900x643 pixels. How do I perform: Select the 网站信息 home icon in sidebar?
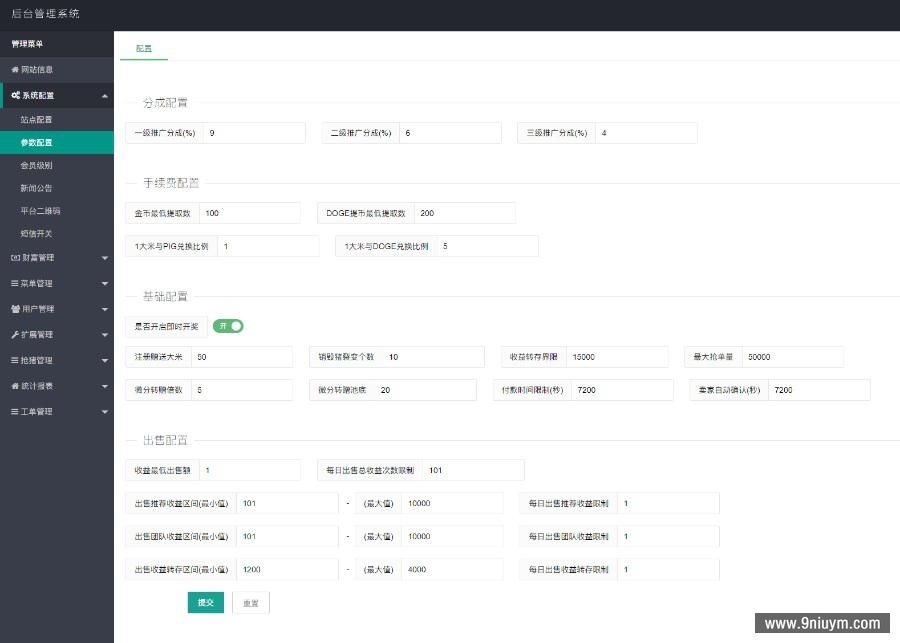16,69
